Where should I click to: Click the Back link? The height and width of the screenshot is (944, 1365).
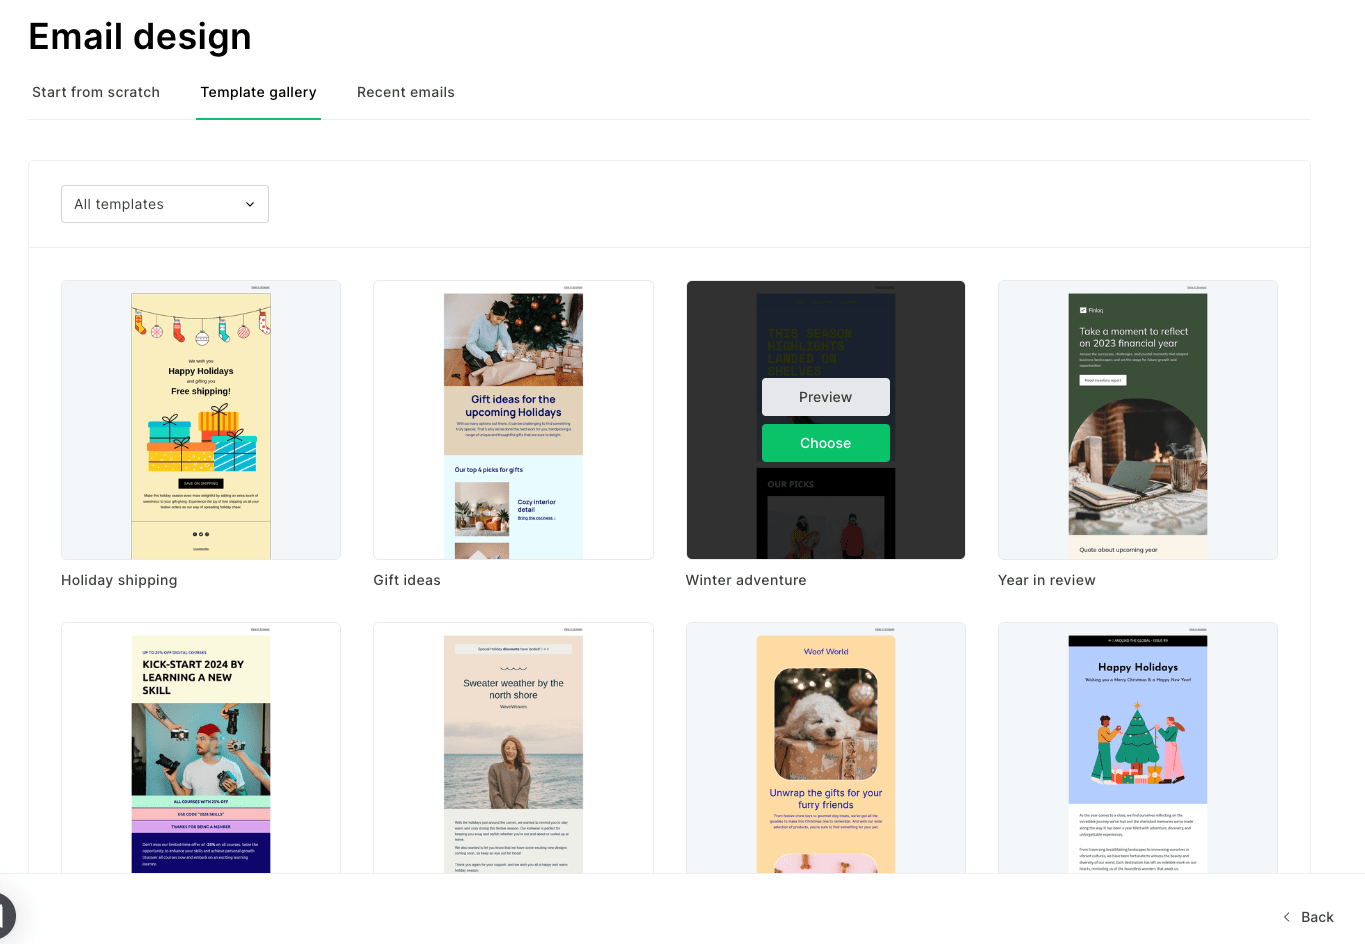pyautogui.click(x=1317, y=917)
